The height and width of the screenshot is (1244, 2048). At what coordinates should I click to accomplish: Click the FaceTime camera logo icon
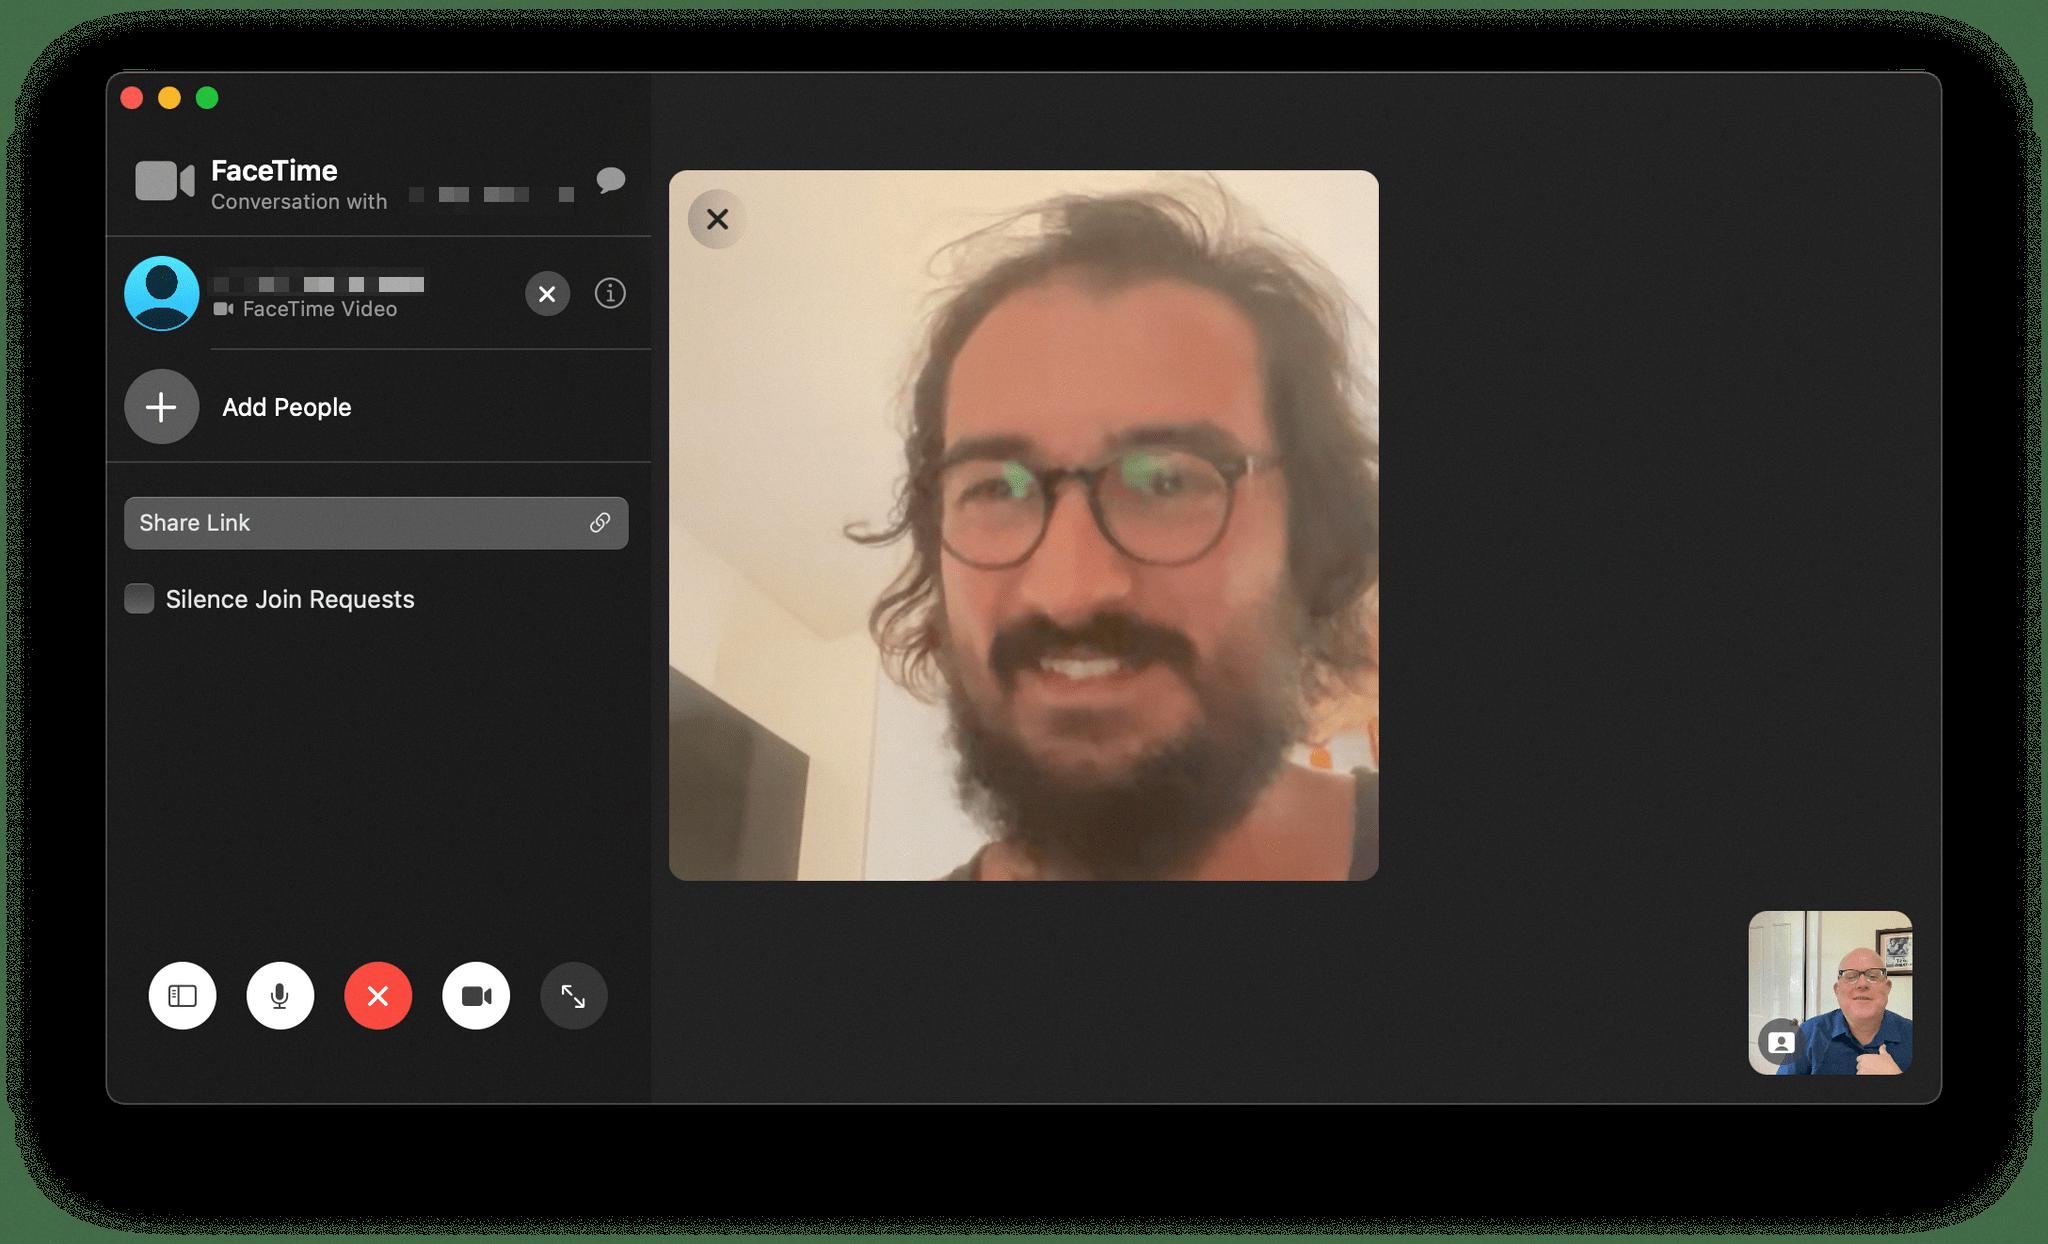coord(165,181)
